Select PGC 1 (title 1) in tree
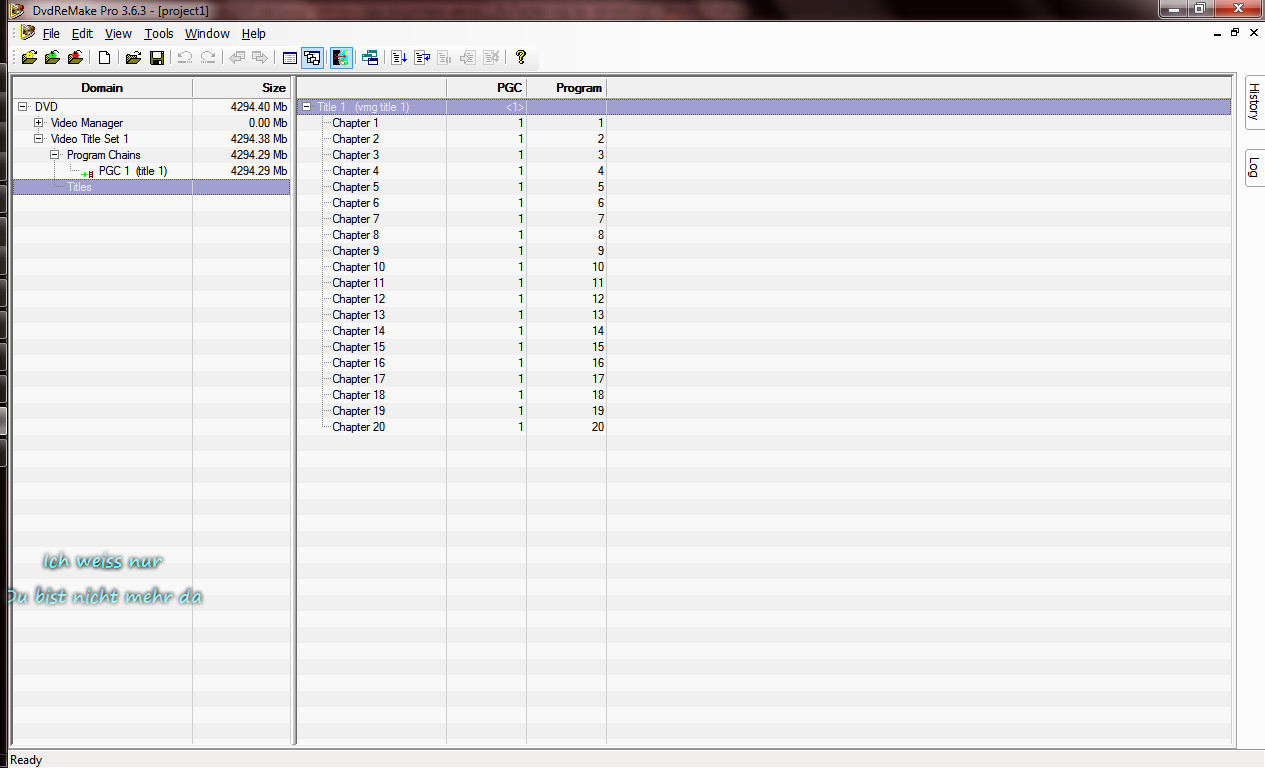Screen dimensions: 1265x768 132,171
